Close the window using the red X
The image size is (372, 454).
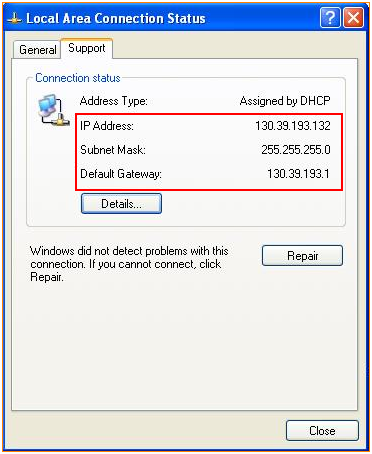353,18
